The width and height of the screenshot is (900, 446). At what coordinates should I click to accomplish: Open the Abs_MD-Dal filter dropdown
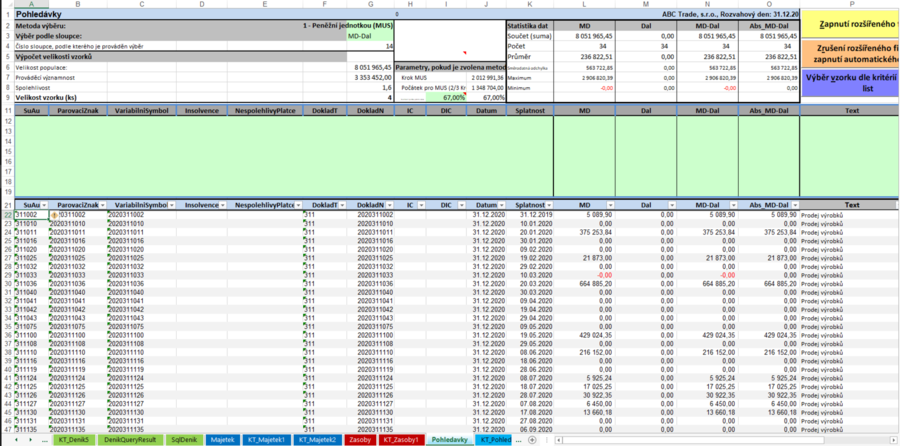click(x=795, y=205)
